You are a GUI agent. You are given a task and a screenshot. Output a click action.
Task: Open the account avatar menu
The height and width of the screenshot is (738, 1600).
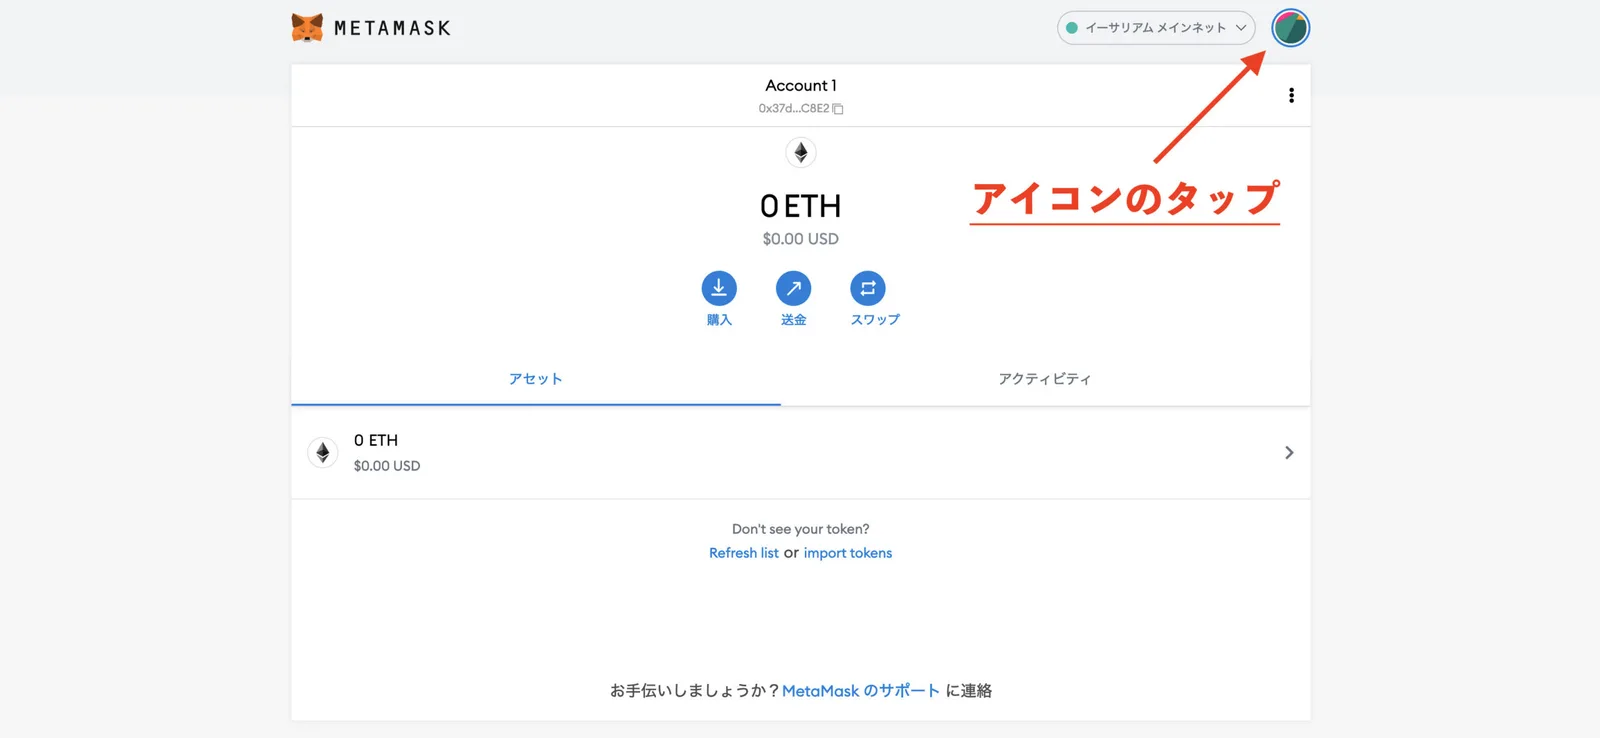point(1290,28)
